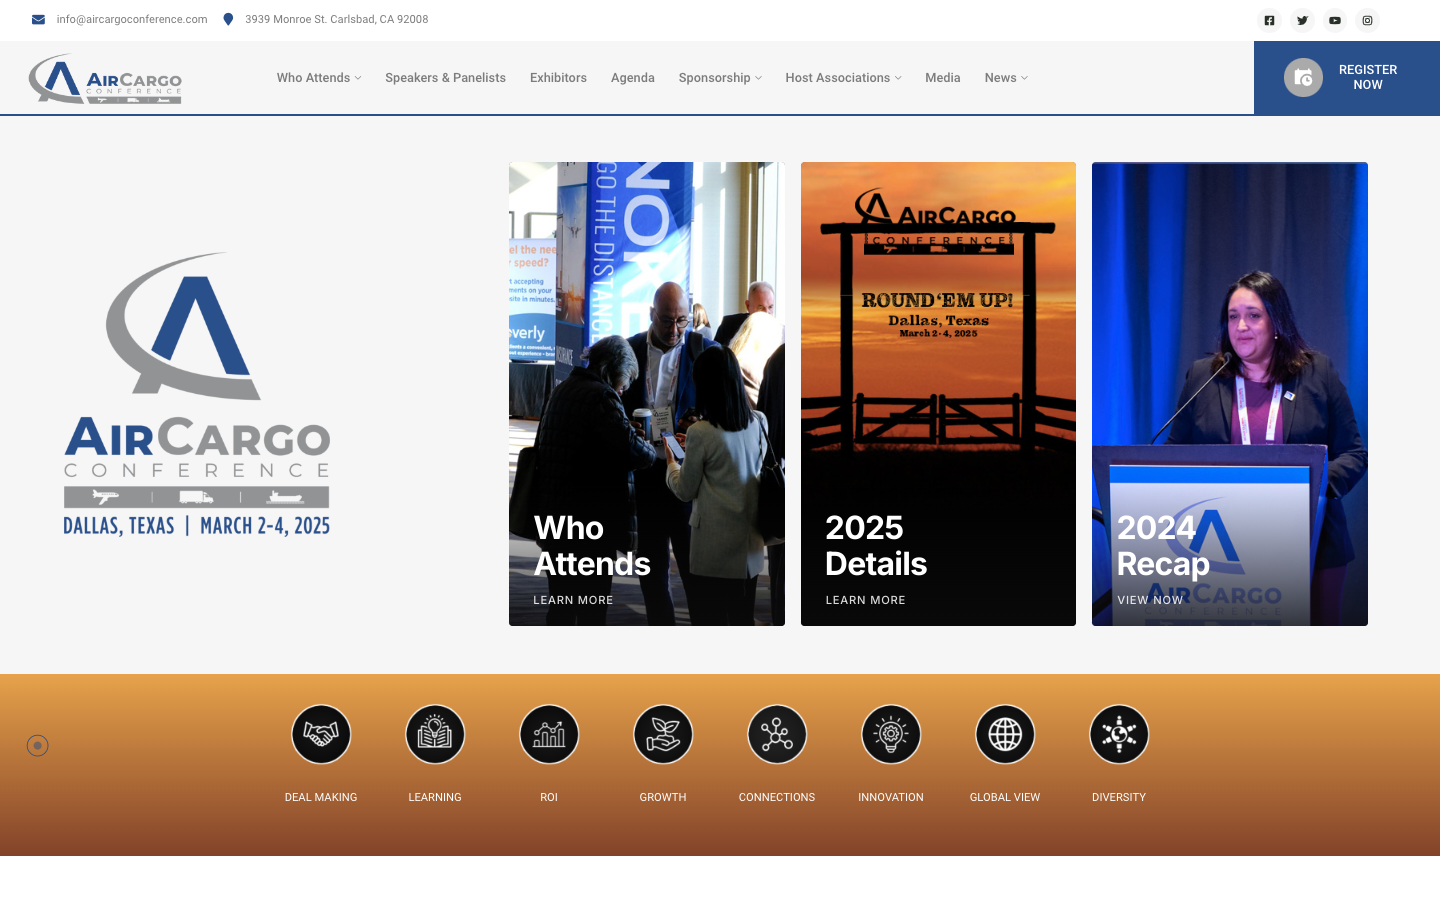This screenshot has width=1440, height=900.
Task: Click the Global View globe icon
Action: pos(1005,735)
